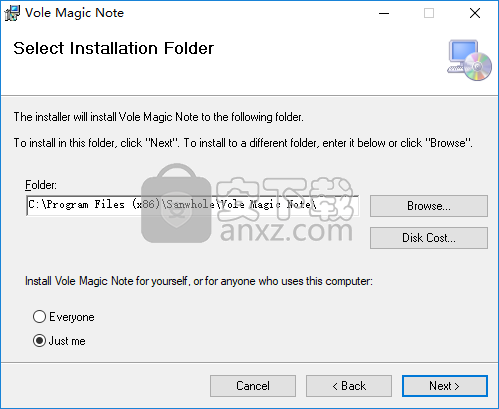This screenshot has width=499, height=409.
Task: Go to the previous step with Back
Action: [349, 386]
